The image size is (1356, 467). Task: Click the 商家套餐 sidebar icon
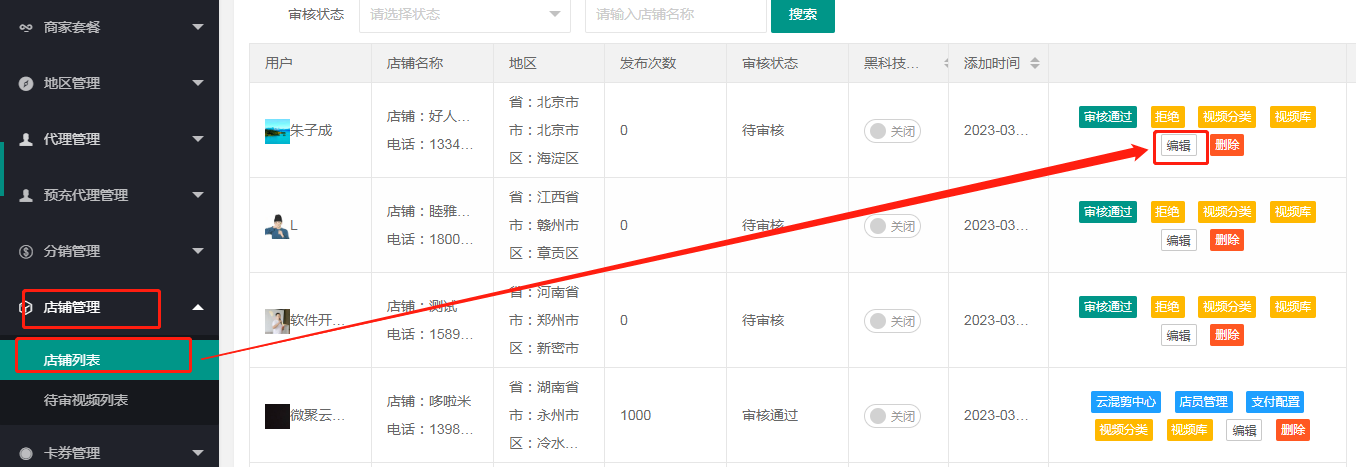26,27
